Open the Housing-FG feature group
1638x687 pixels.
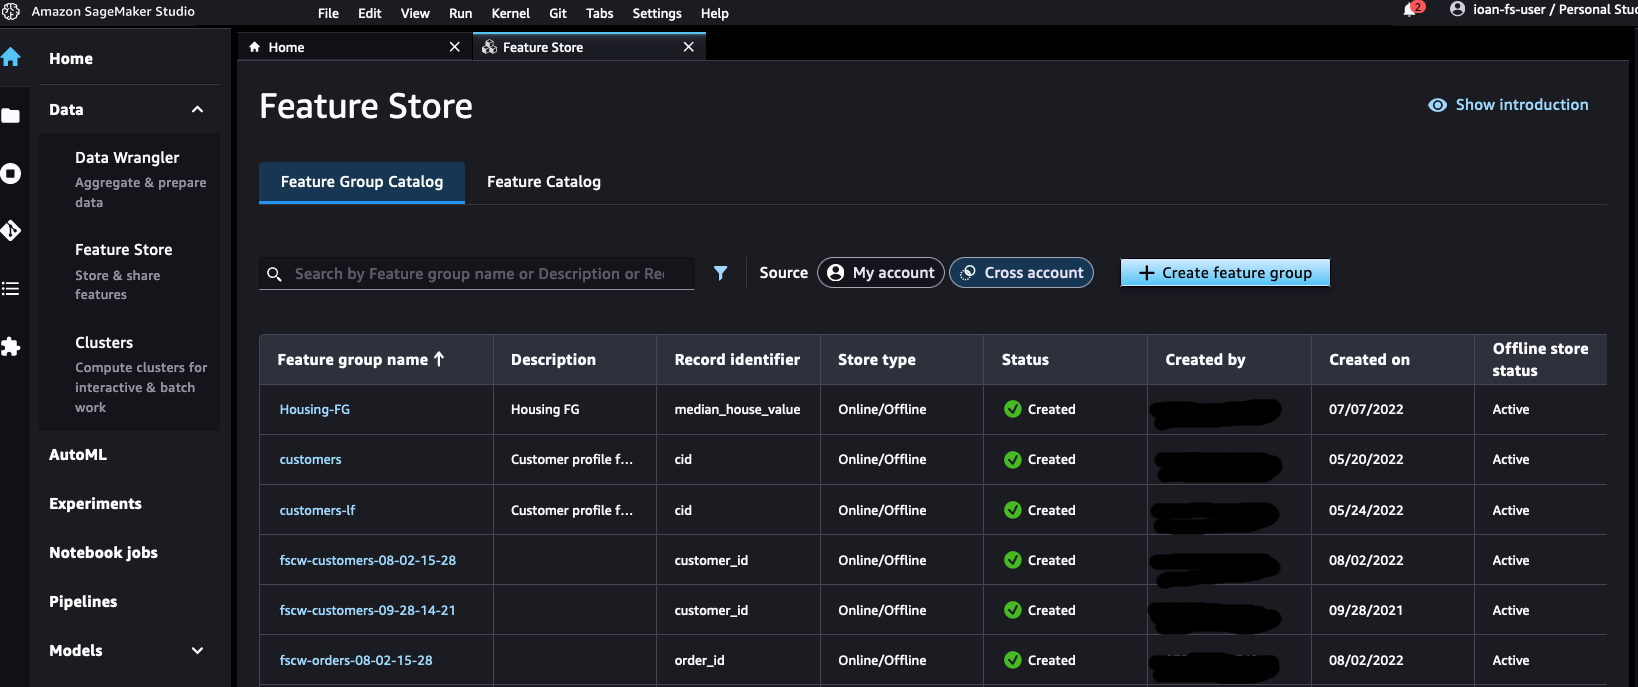[315, 410]
